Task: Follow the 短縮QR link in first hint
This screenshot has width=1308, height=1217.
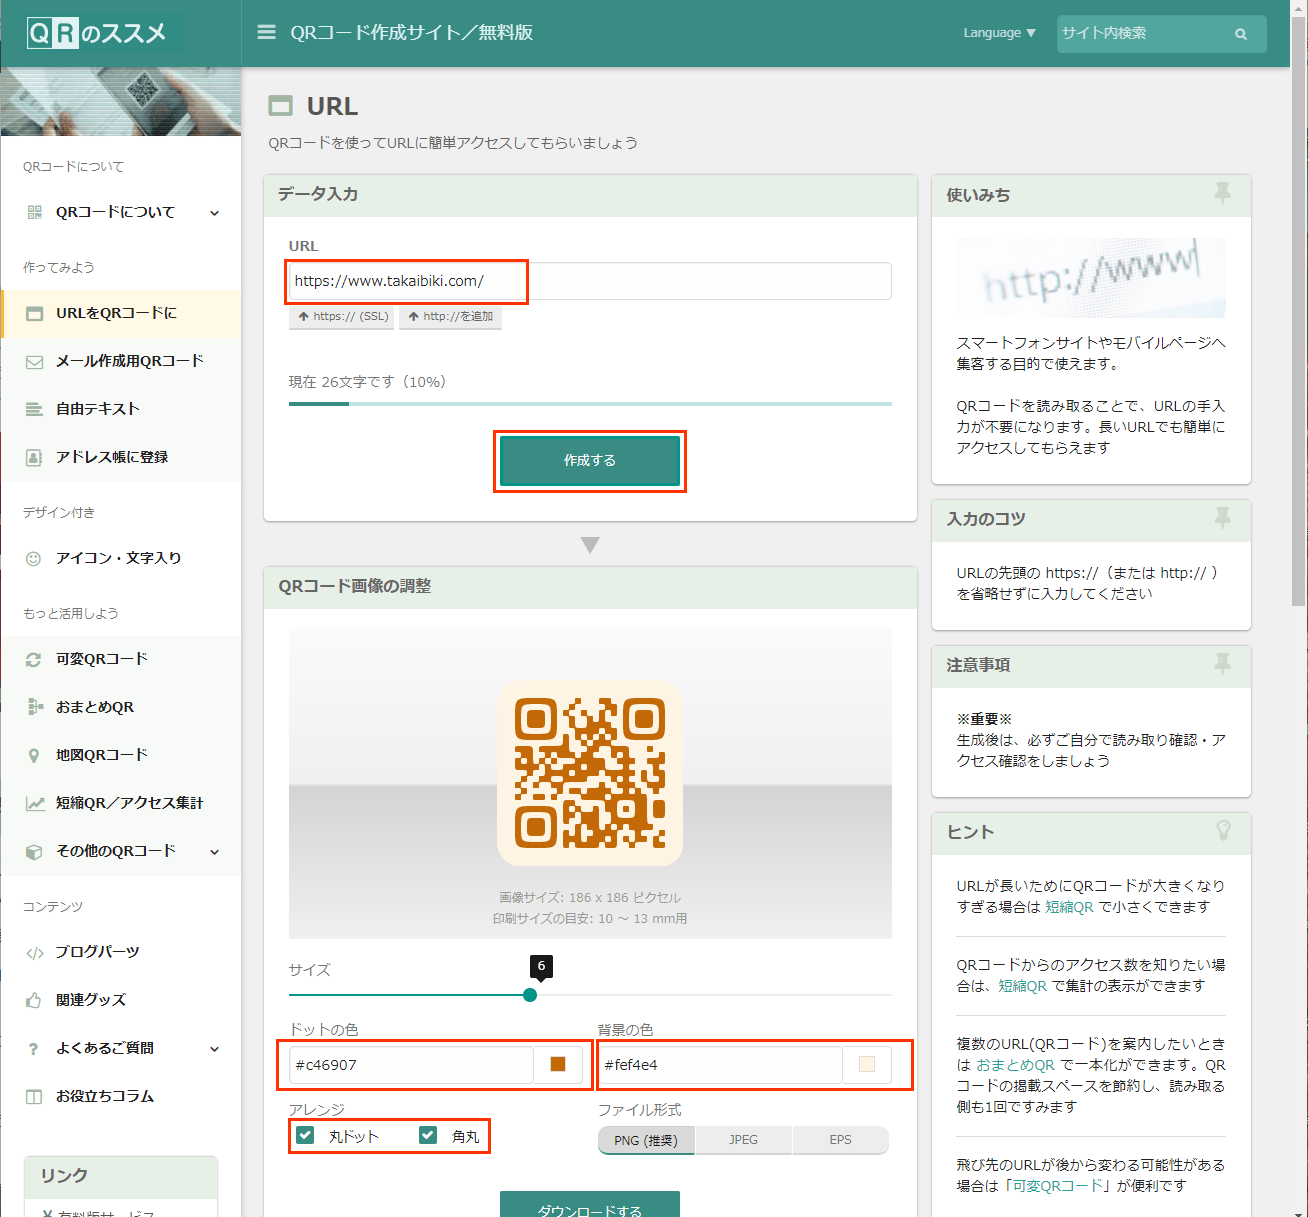Action: (x=1069, y=907)
